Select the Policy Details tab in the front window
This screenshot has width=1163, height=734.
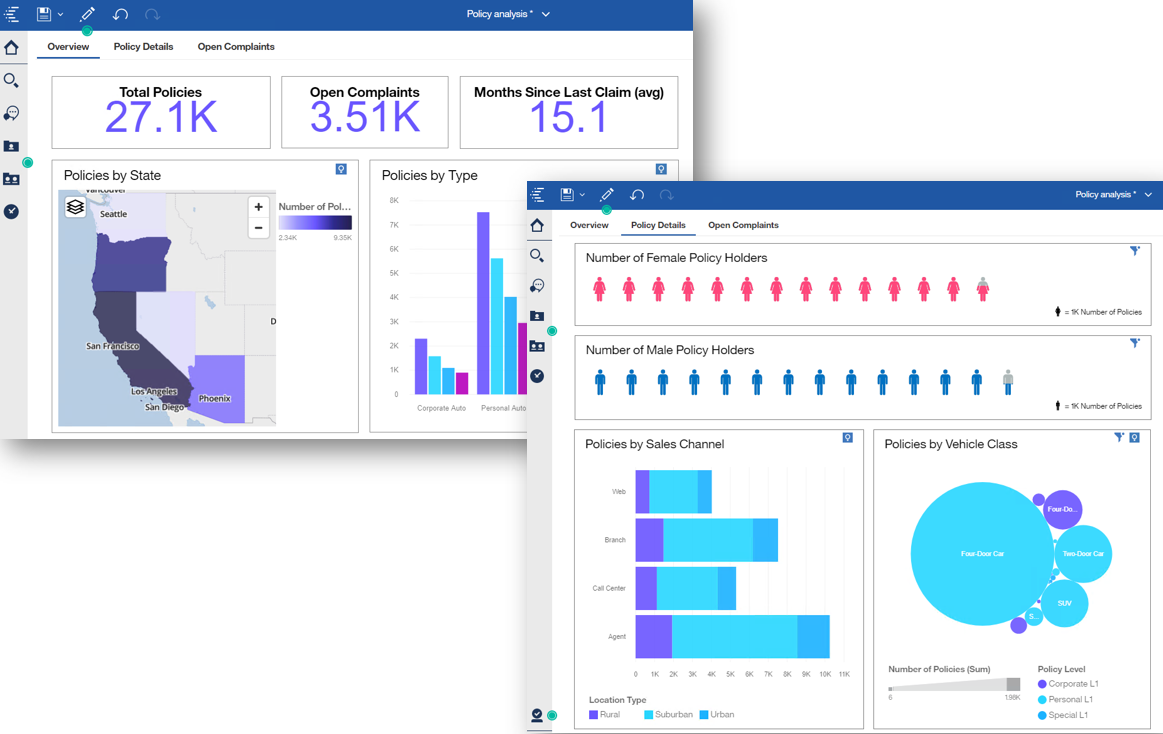pos(658,225)
